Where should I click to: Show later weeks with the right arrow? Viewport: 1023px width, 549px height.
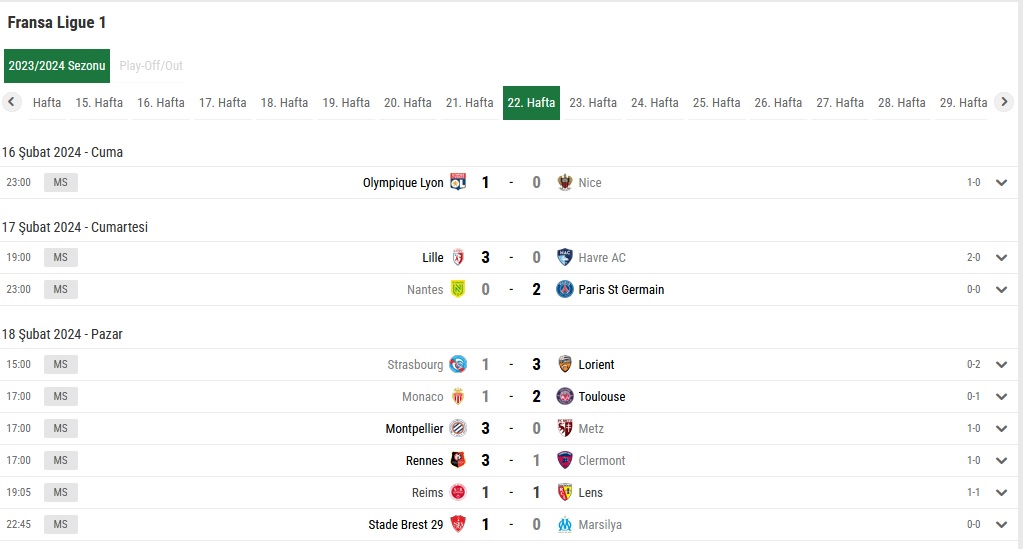click(1004, 102)
